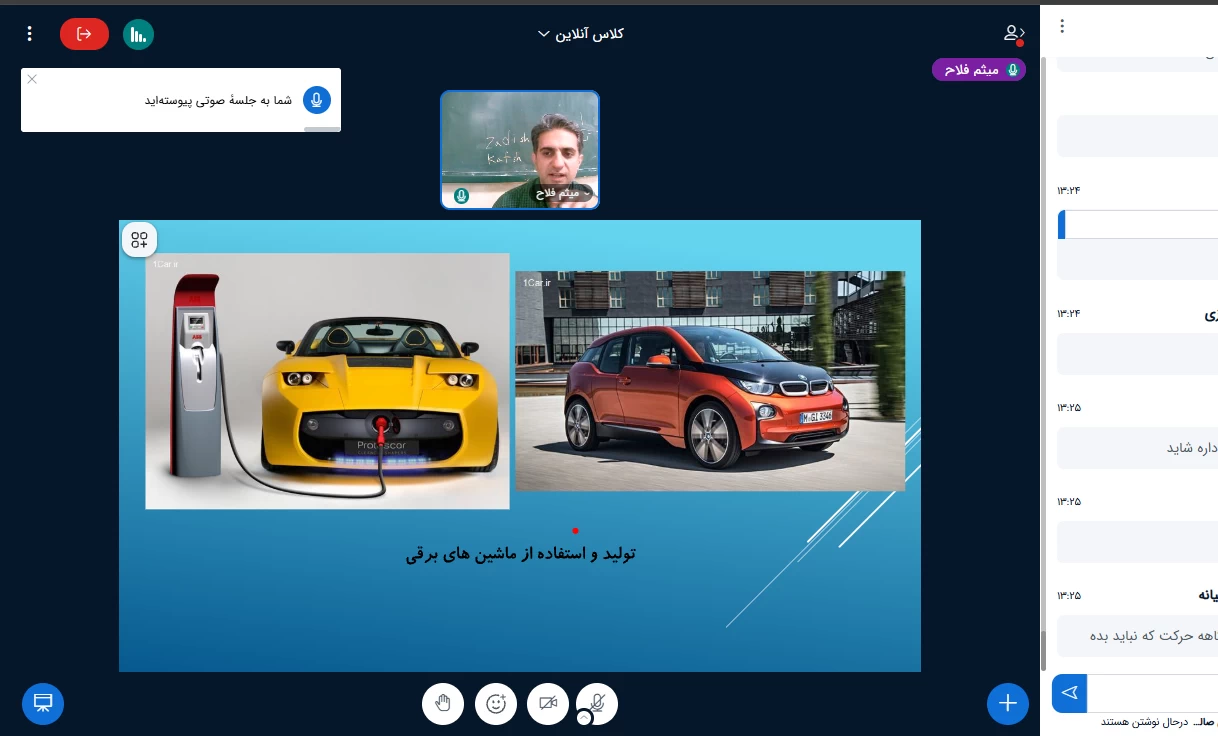The image size is (1218, 736).
Task: Click the presentation screen button at bottom left
Action: click(43, 703)
